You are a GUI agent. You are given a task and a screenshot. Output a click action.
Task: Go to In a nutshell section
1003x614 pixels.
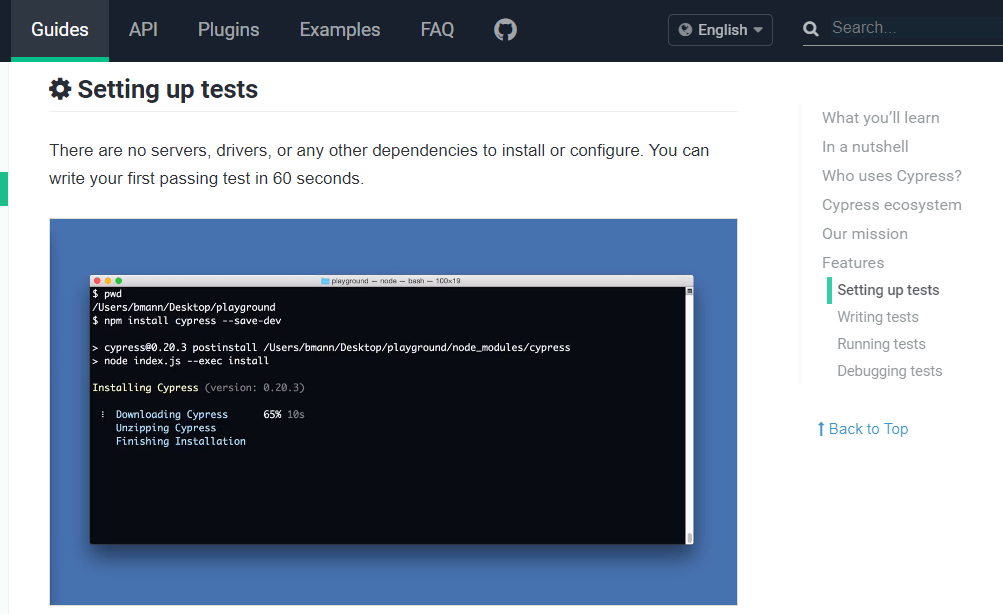865,147
